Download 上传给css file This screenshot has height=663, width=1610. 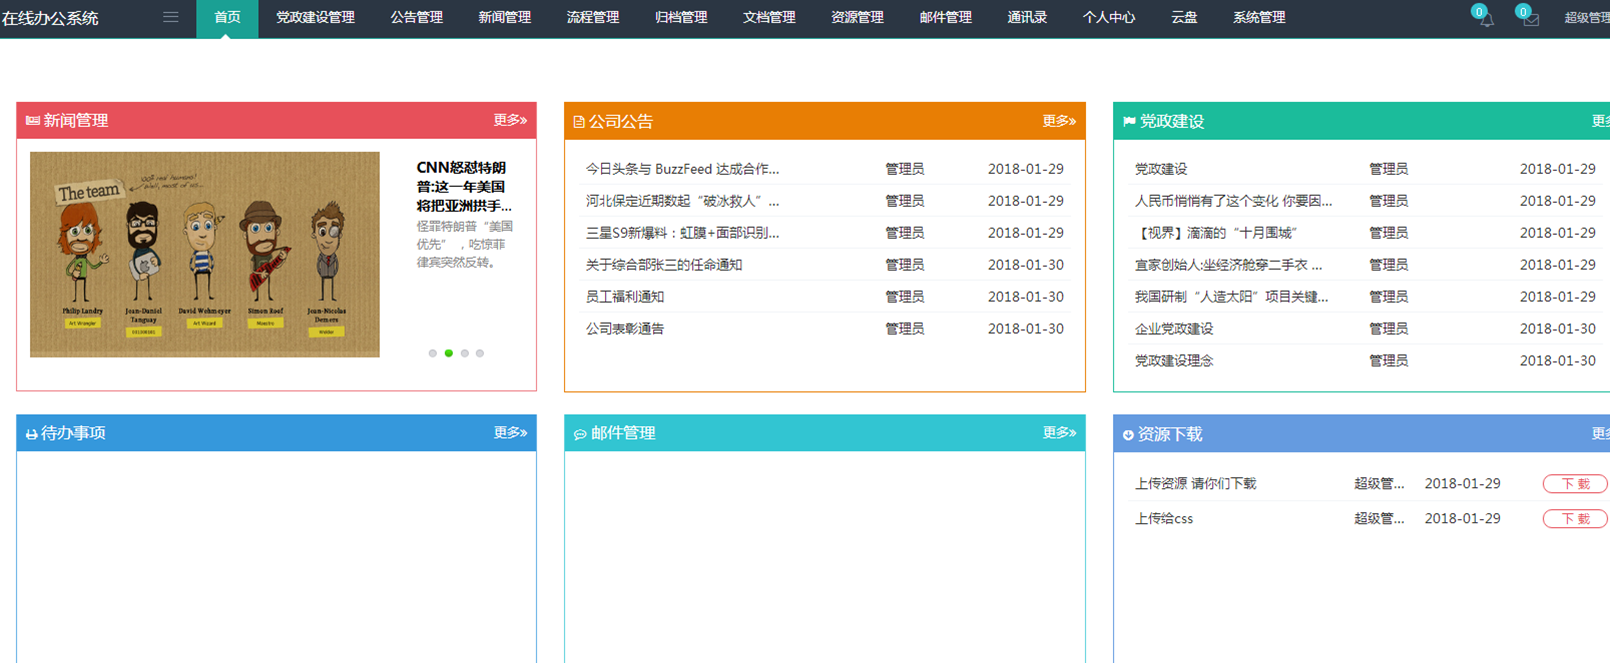click(1575, 519)
